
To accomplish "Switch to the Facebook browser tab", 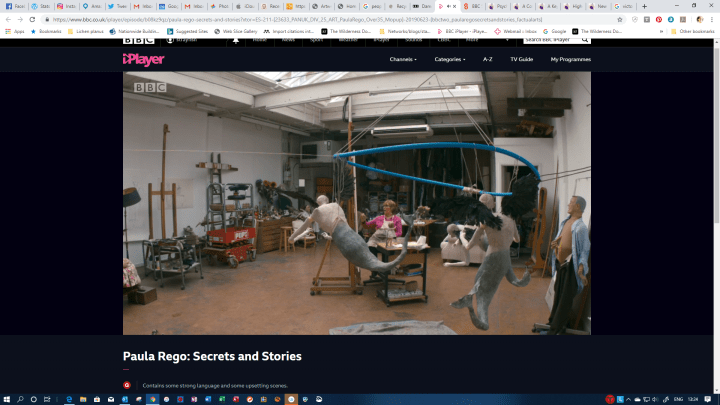I will point(14,6).
